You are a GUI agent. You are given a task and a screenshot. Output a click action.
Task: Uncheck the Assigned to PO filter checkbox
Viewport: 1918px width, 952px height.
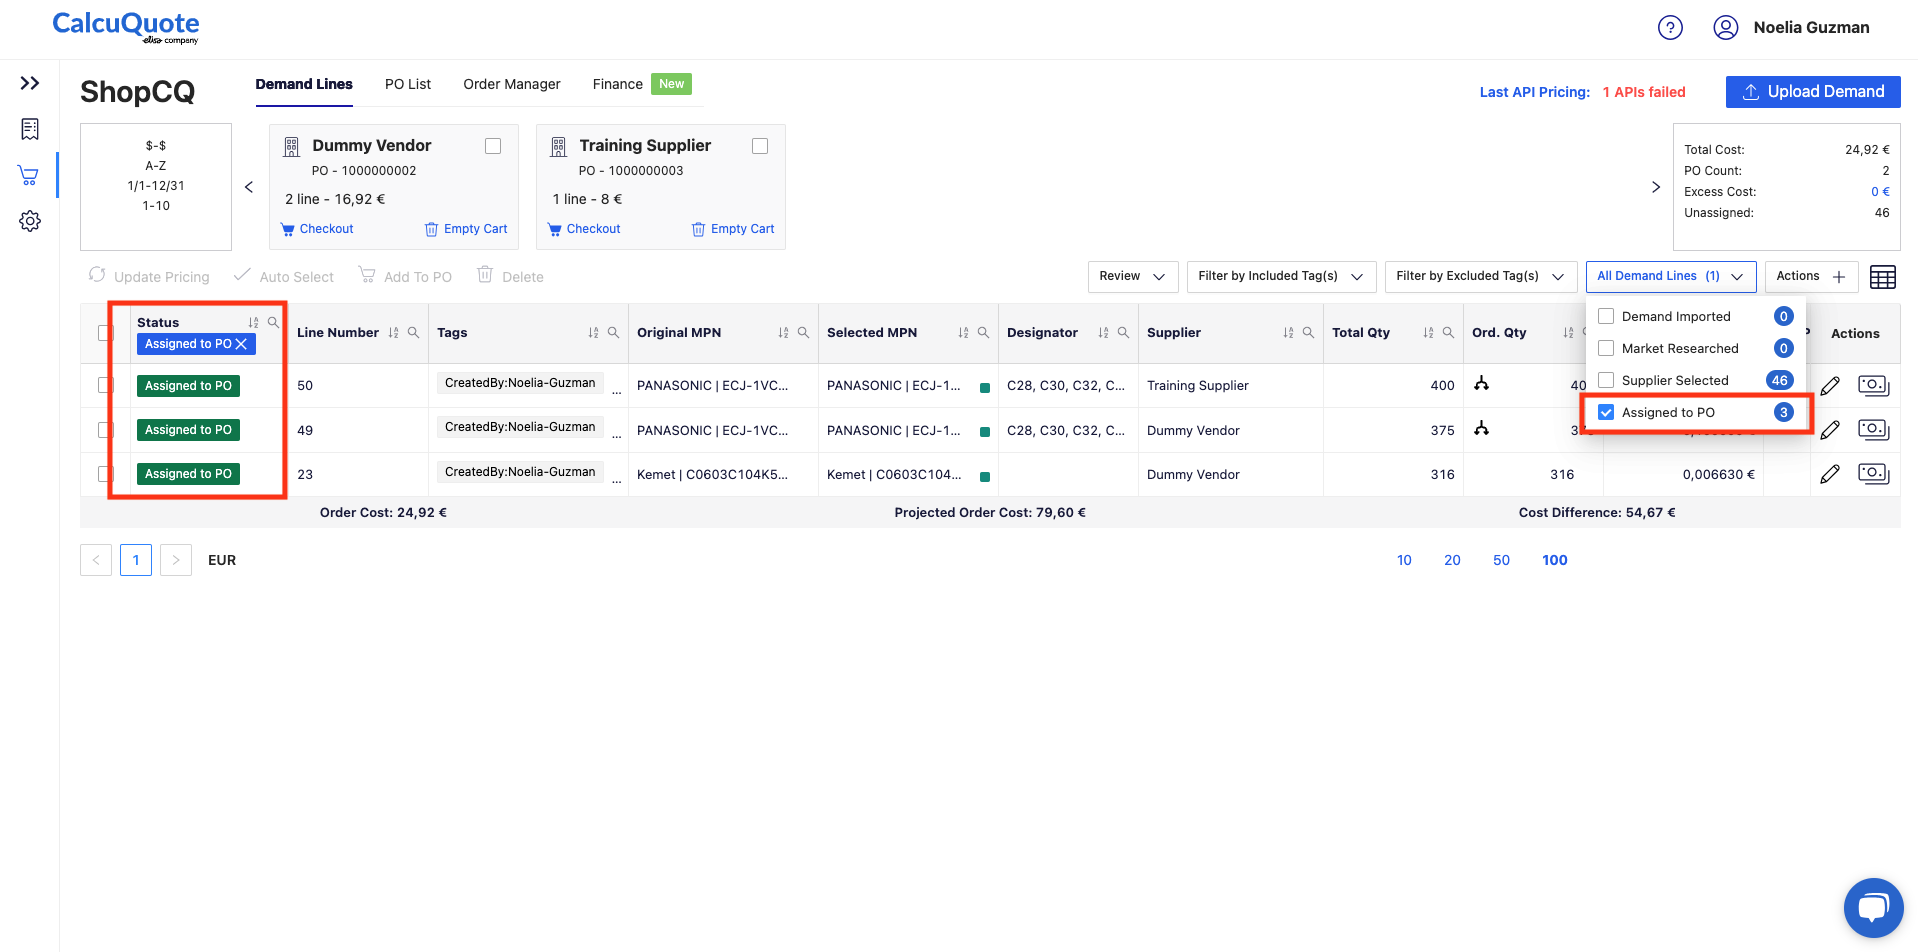coord(1606,412)
